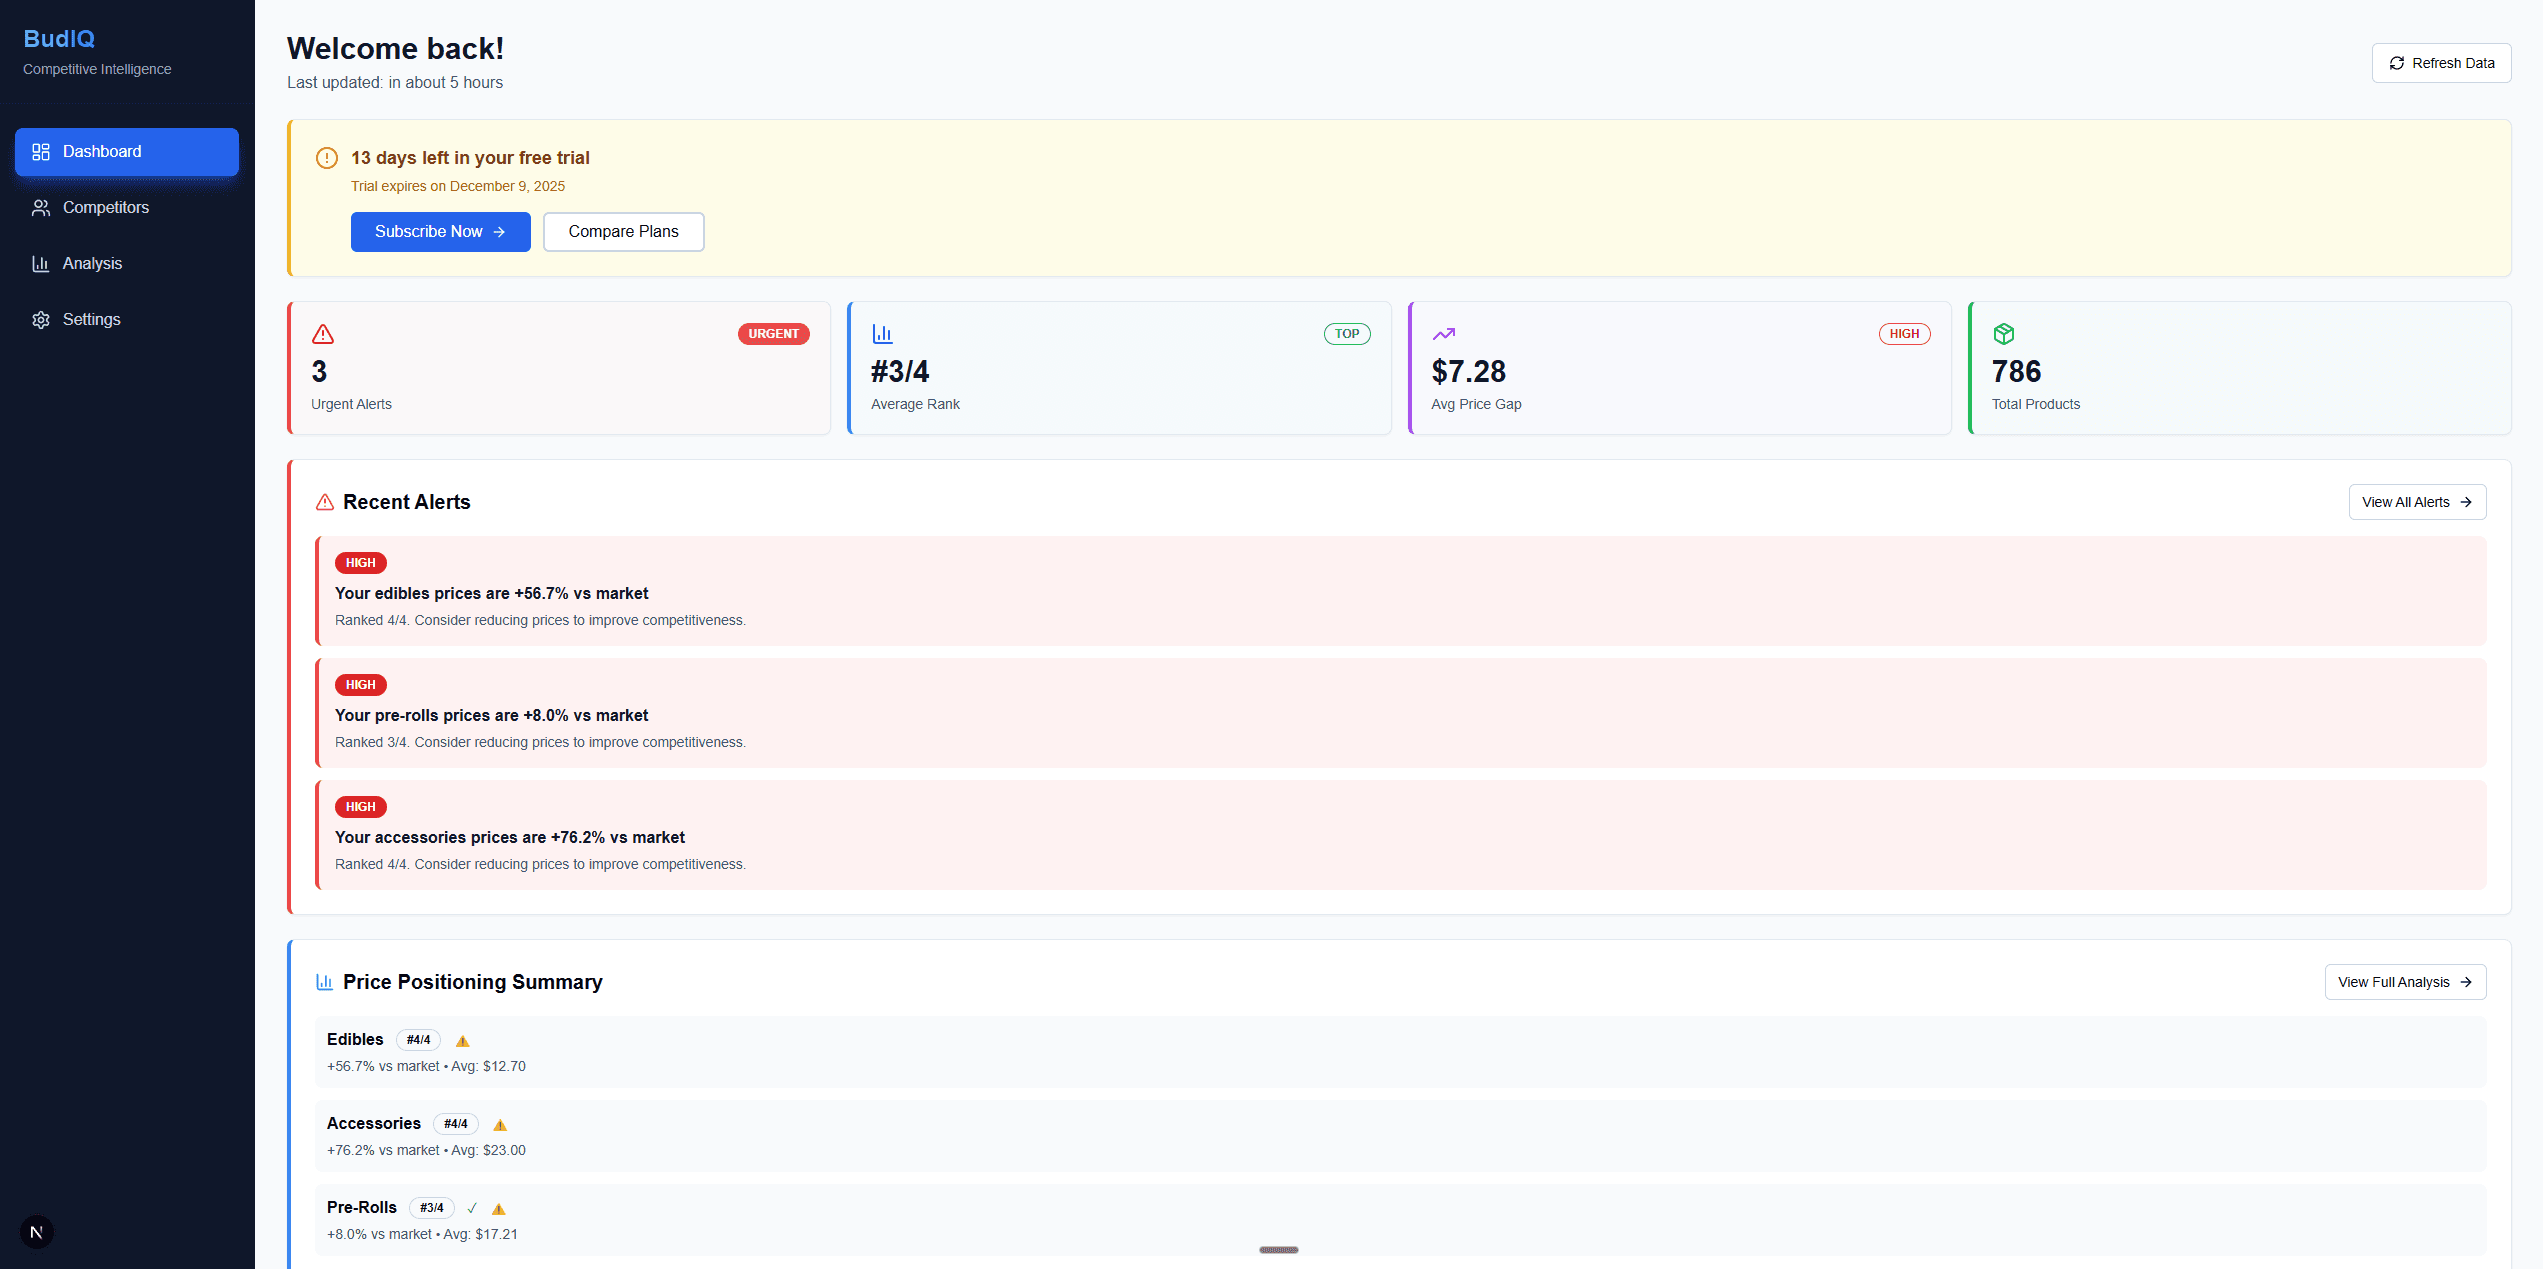Image resolution: width=2543 pixels, height=1269 pixels.
Task: Click the TOP badge on Average Rank card
Action: click(x=1347, y=334)
